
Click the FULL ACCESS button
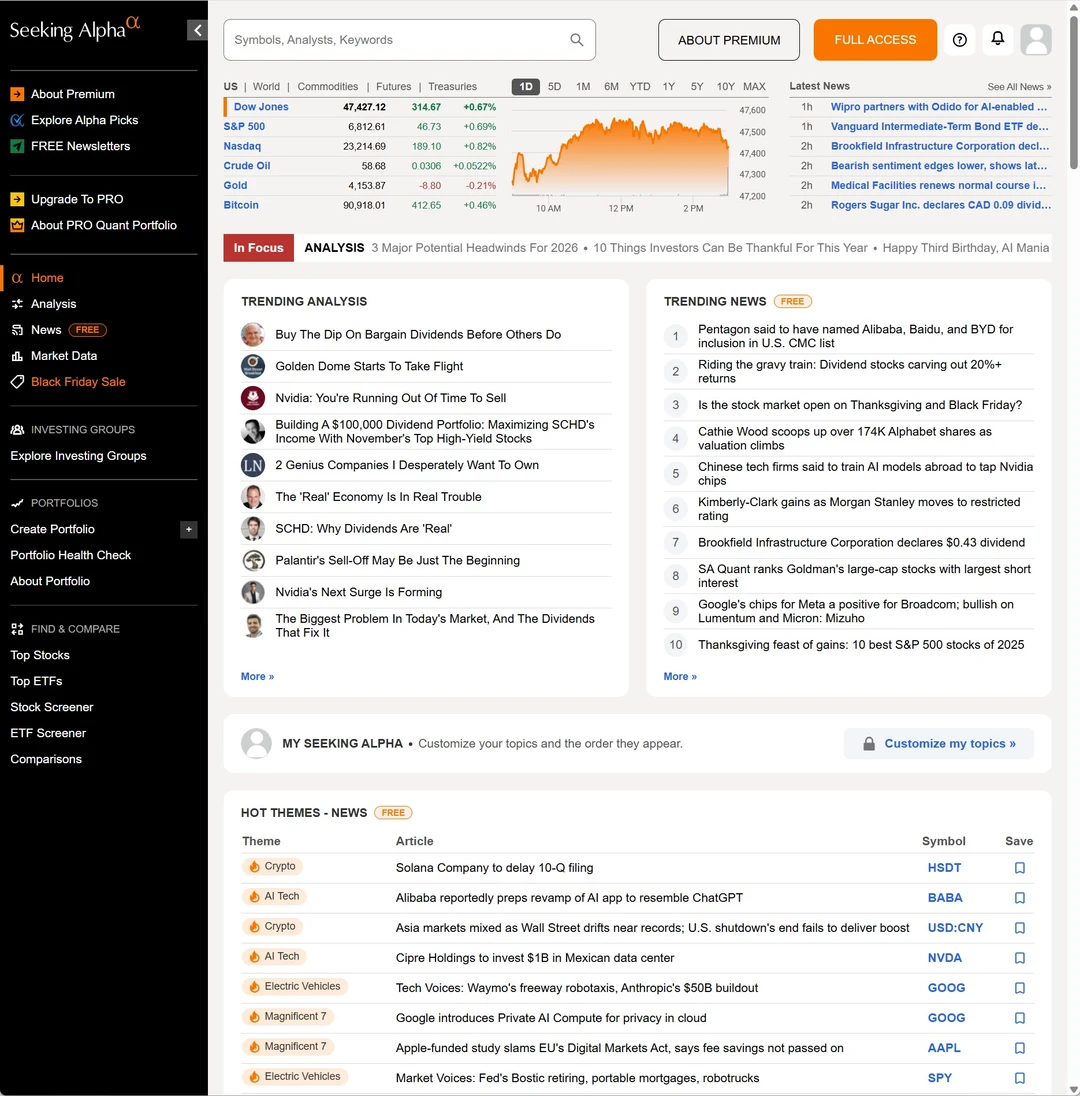point(875,40)
